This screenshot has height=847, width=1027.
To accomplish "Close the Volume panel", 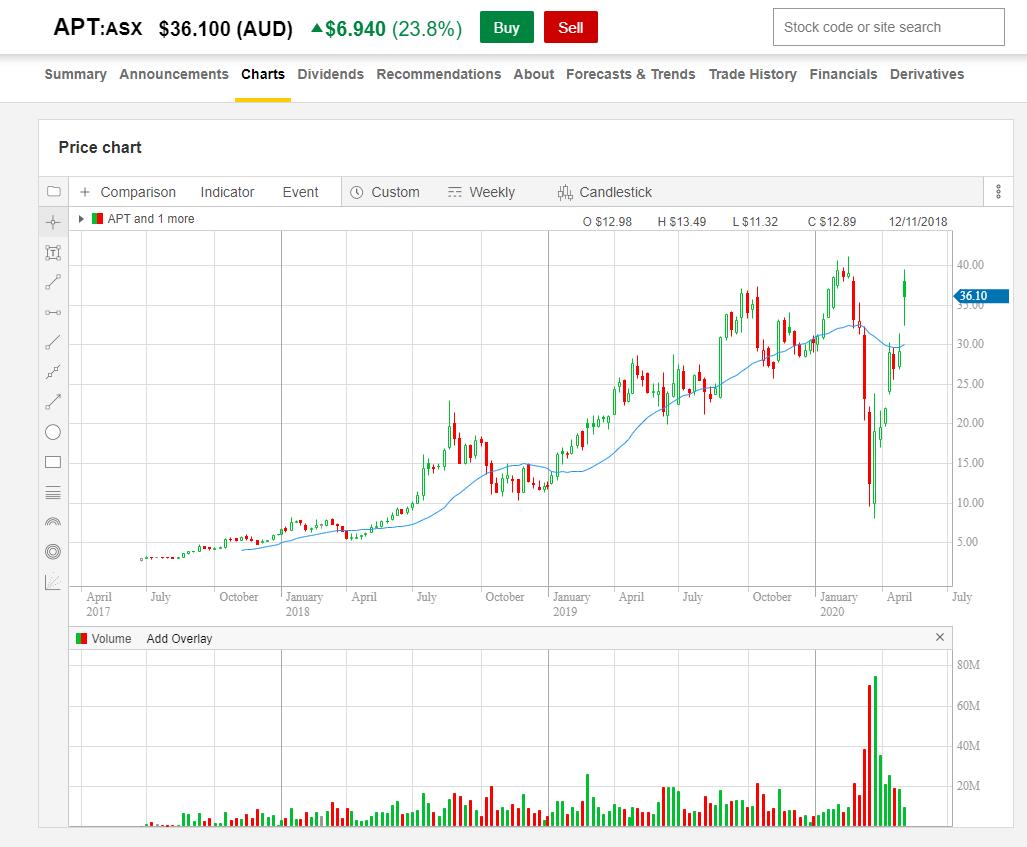I will [940, 637].
